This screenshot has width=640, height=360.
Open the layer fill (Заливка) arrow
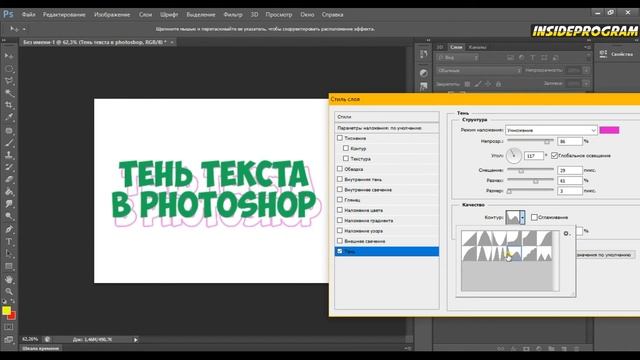pyautogui.click(x=586, y=83)
